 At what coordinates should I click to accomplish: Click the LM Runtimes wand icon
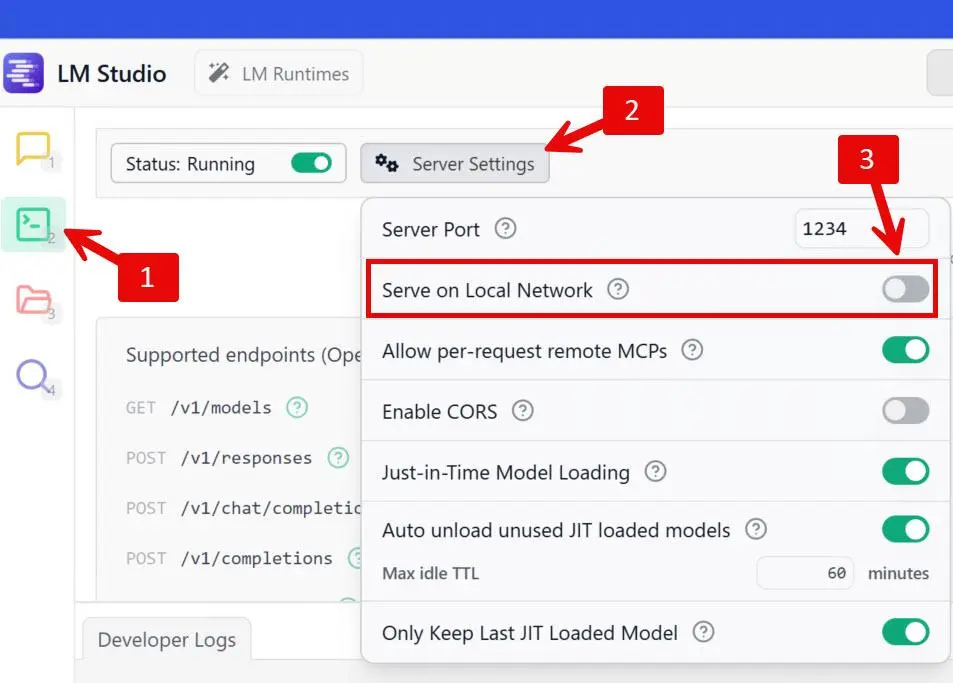(219, 73)
